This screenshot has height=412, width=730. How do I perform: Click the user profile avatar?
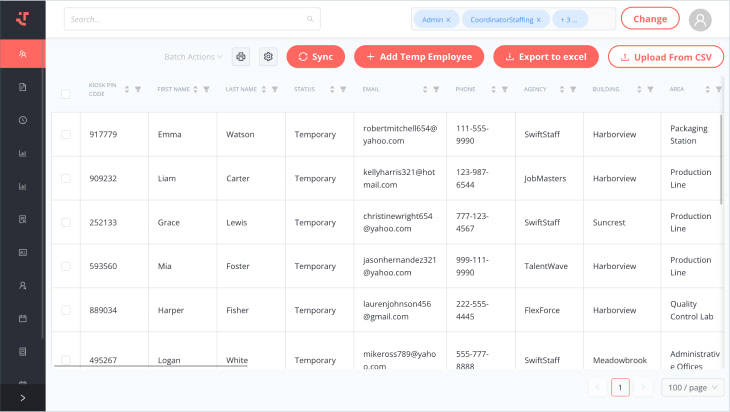pyautogui.click(x=701, y=19)
